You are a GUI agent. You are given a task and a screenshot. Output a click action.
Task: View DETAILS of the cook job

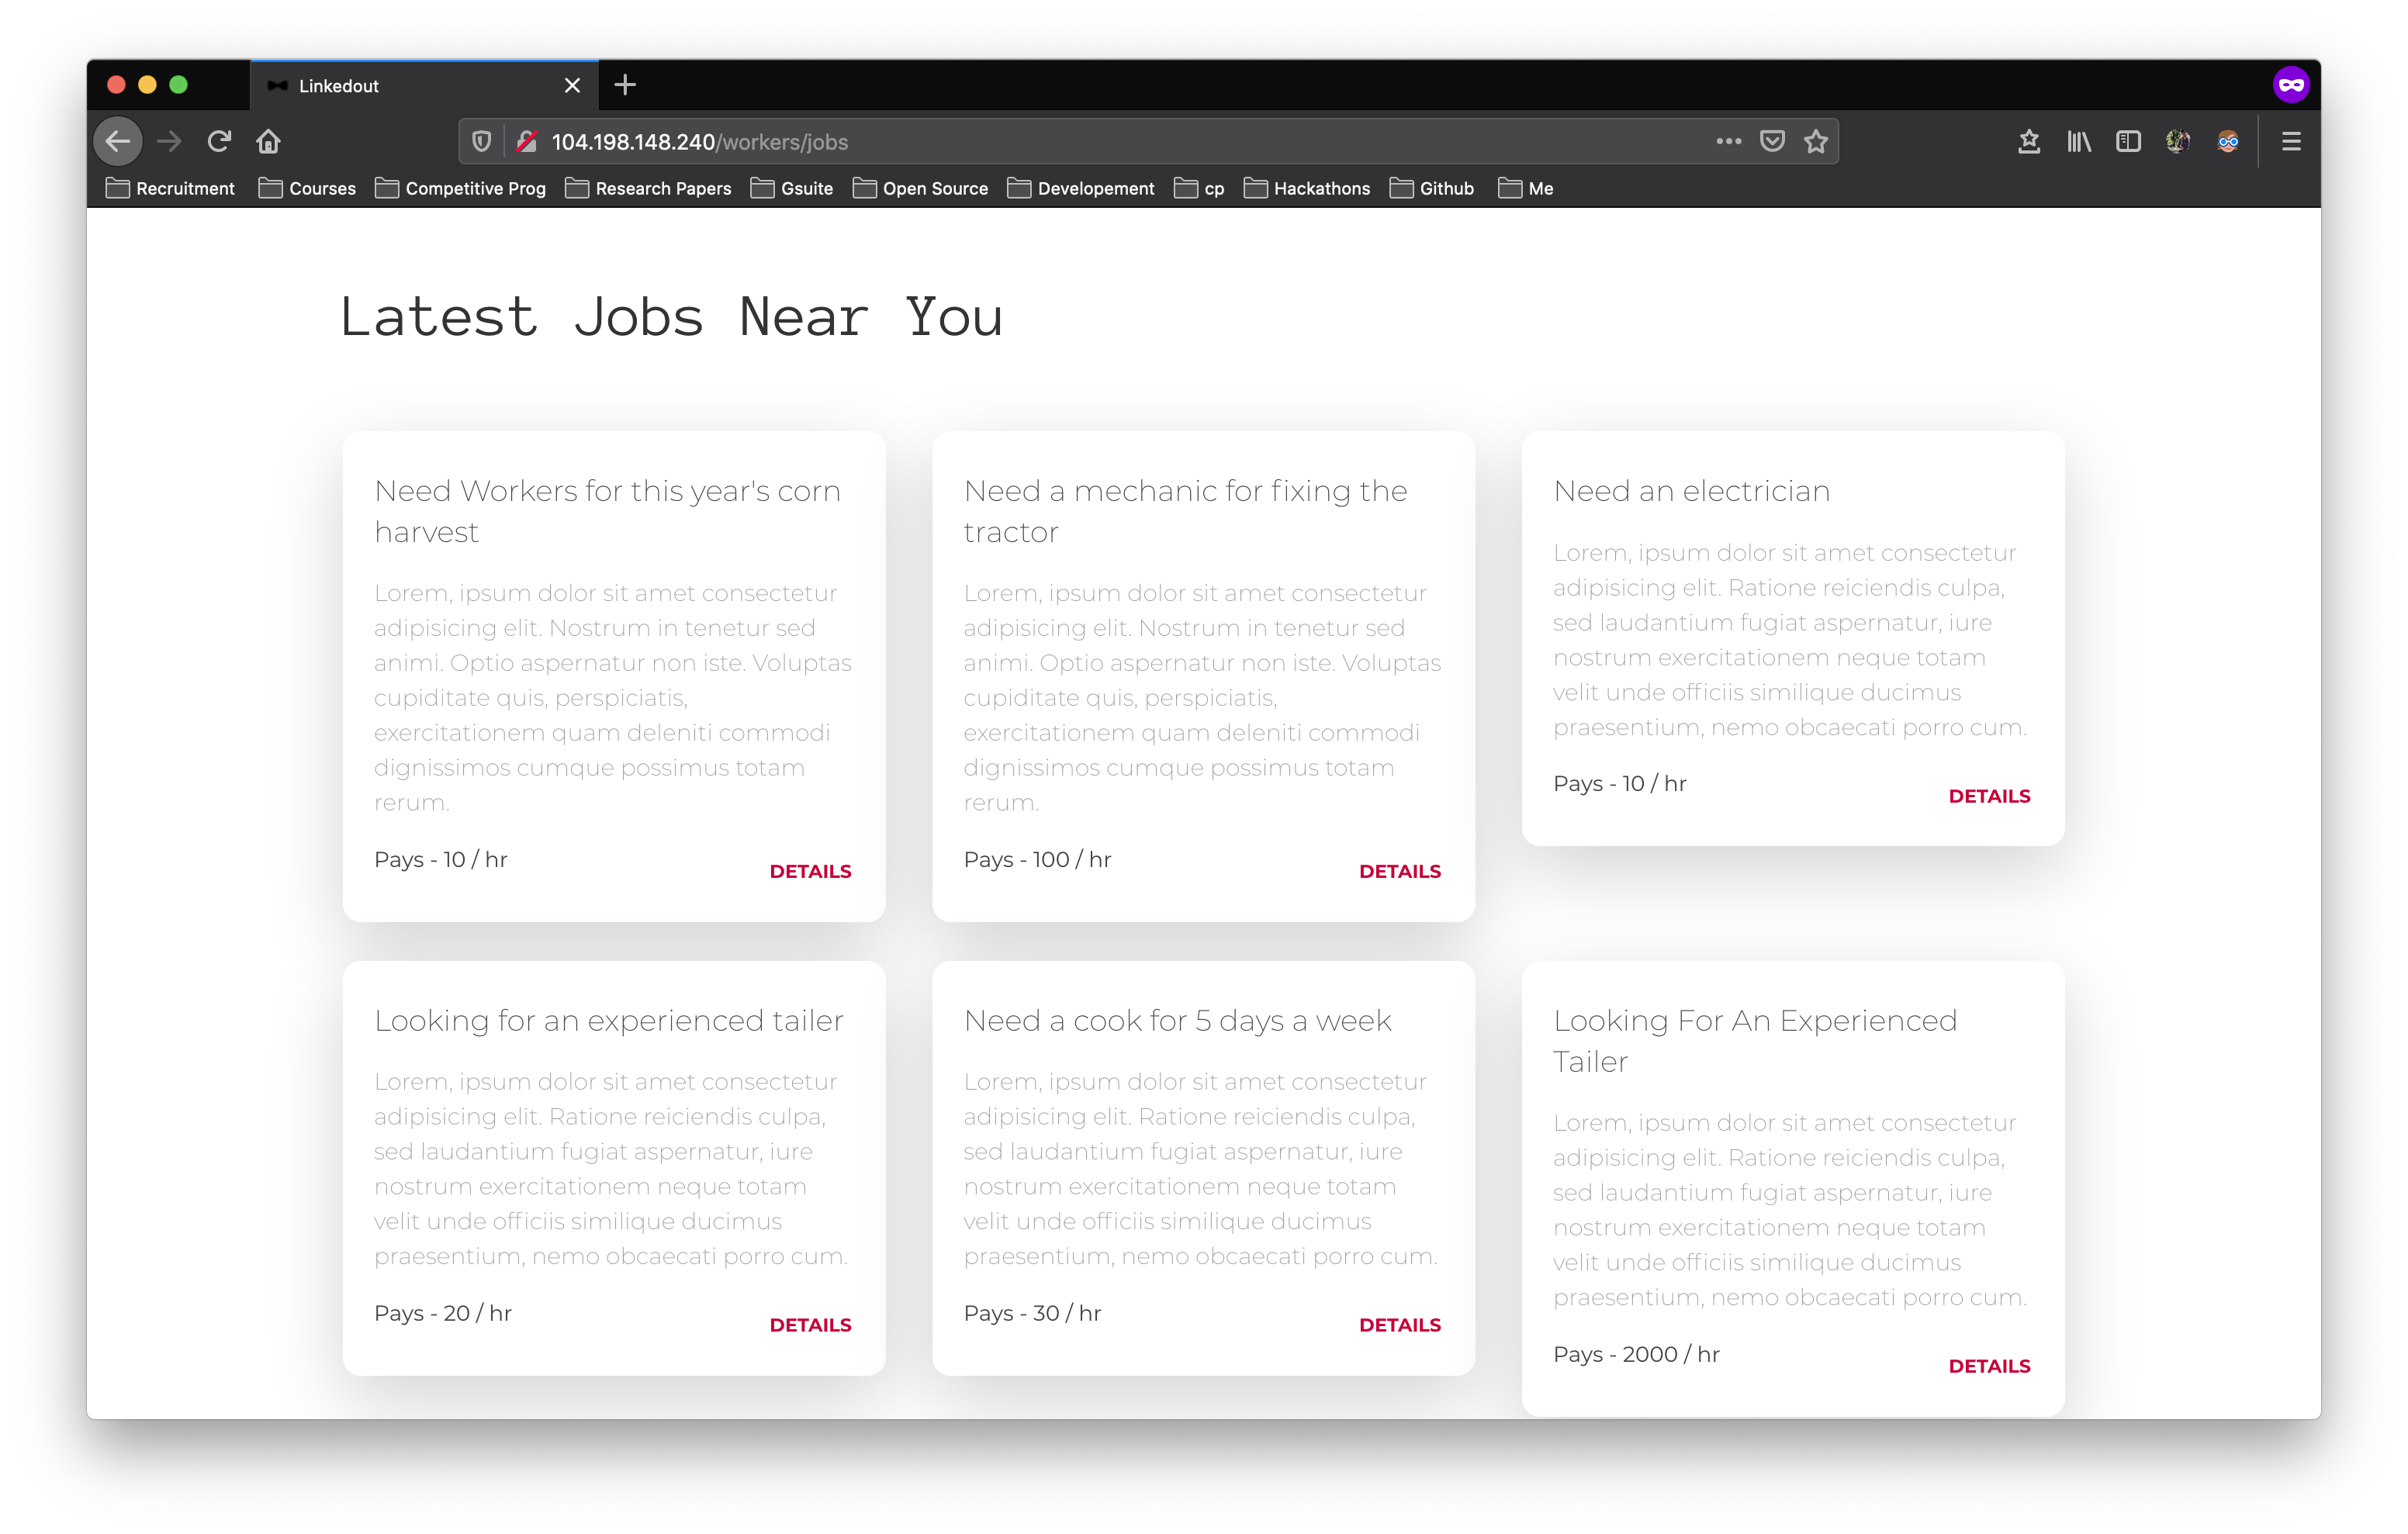click(1399, 1325)
